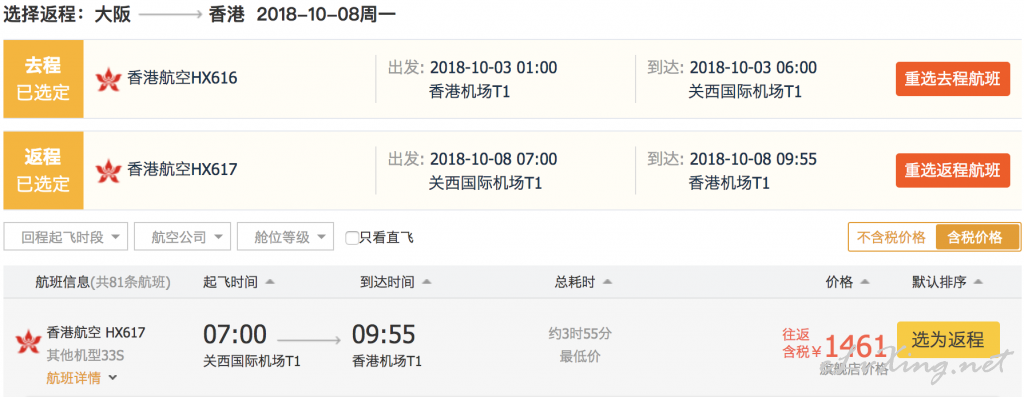Viewport: 1024px width, 397px height.
Task: Open the 航空公司 filter dropdown
Action: pos(182,236)
